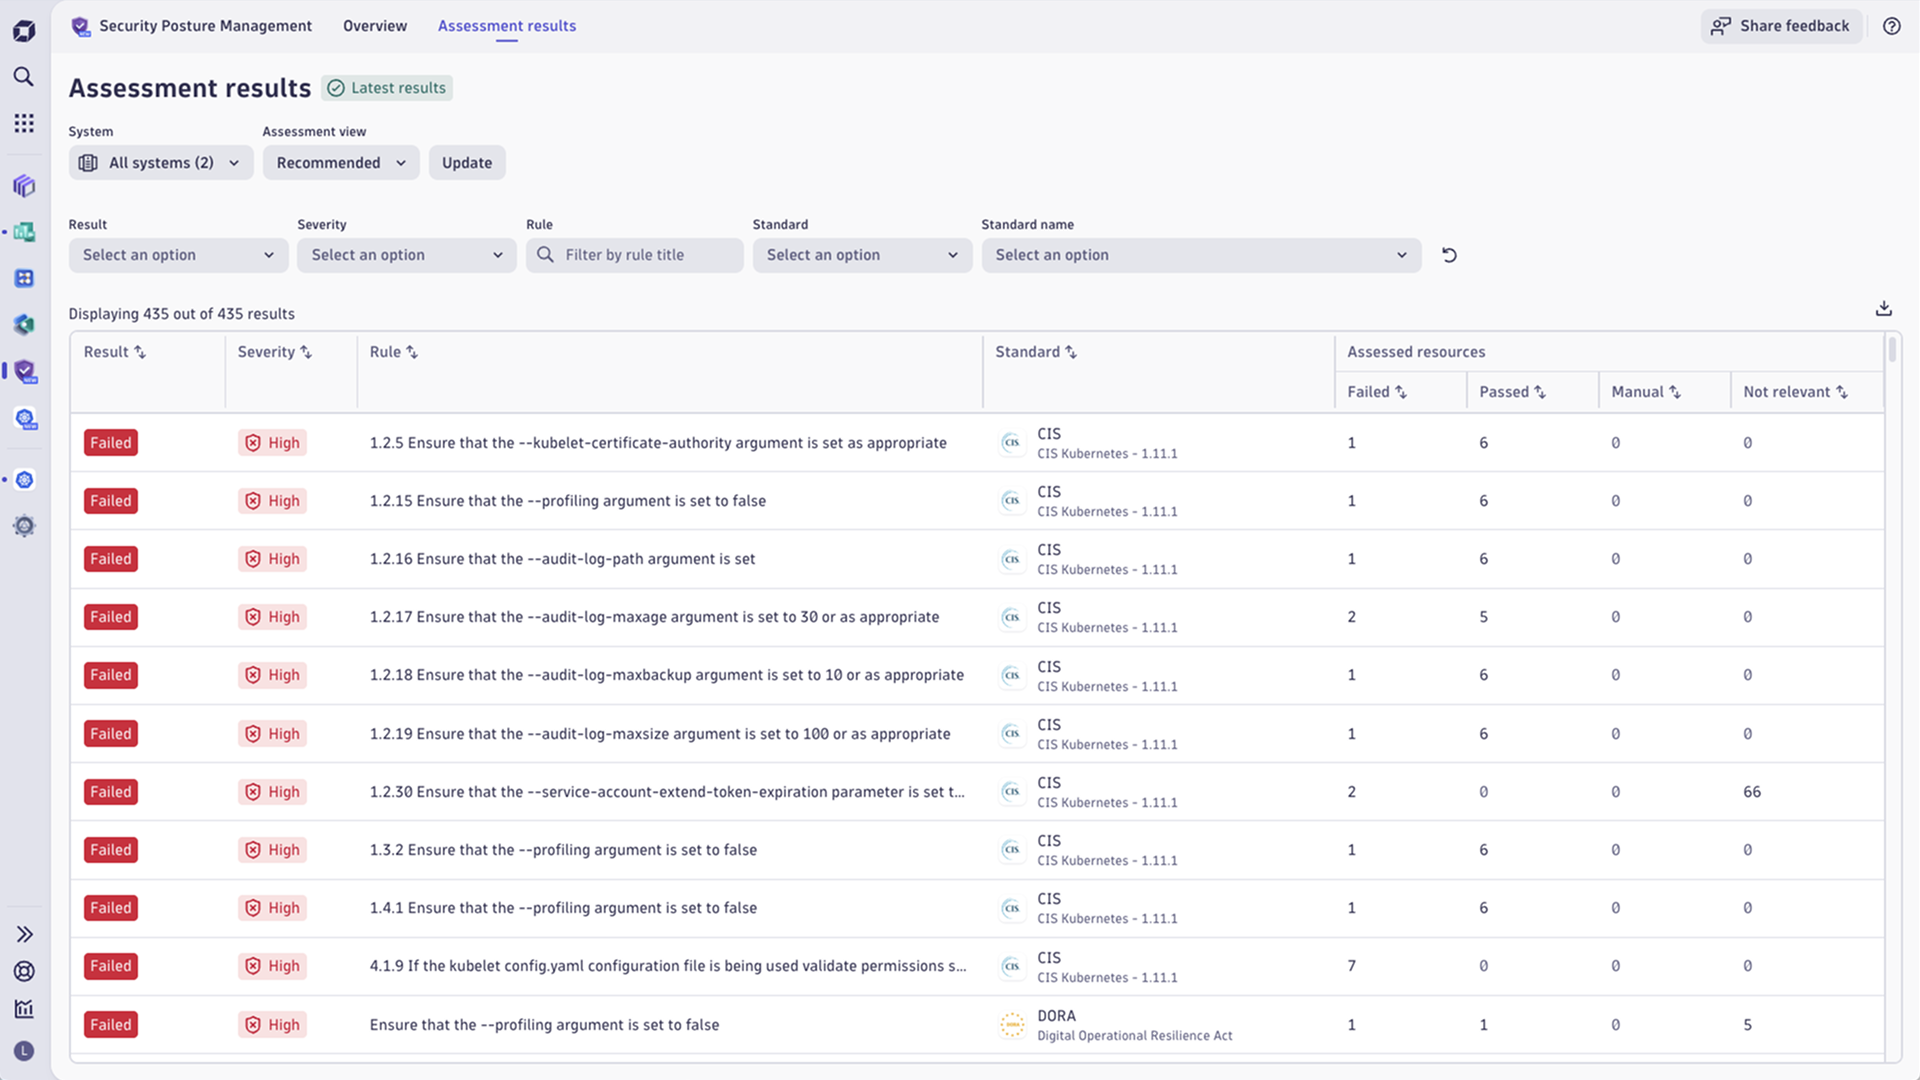Open the All systems dropdown

(160, 162)
